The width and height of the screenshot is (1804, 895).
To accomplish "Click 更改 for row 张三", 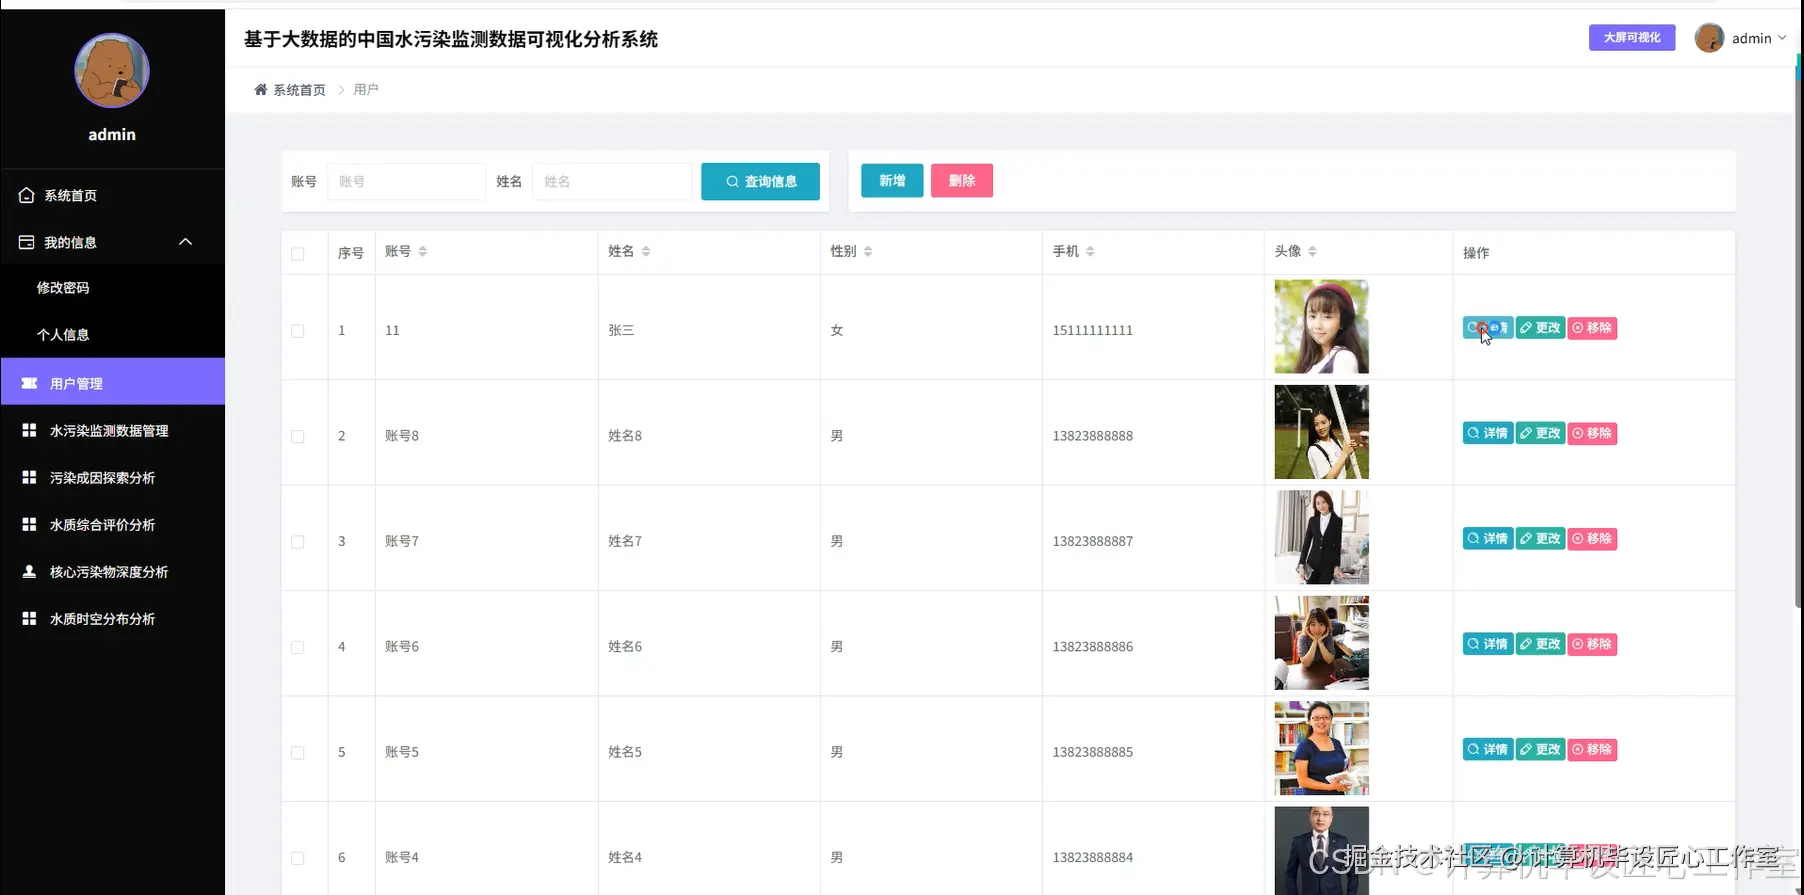I will click(x=1540, y=328).
